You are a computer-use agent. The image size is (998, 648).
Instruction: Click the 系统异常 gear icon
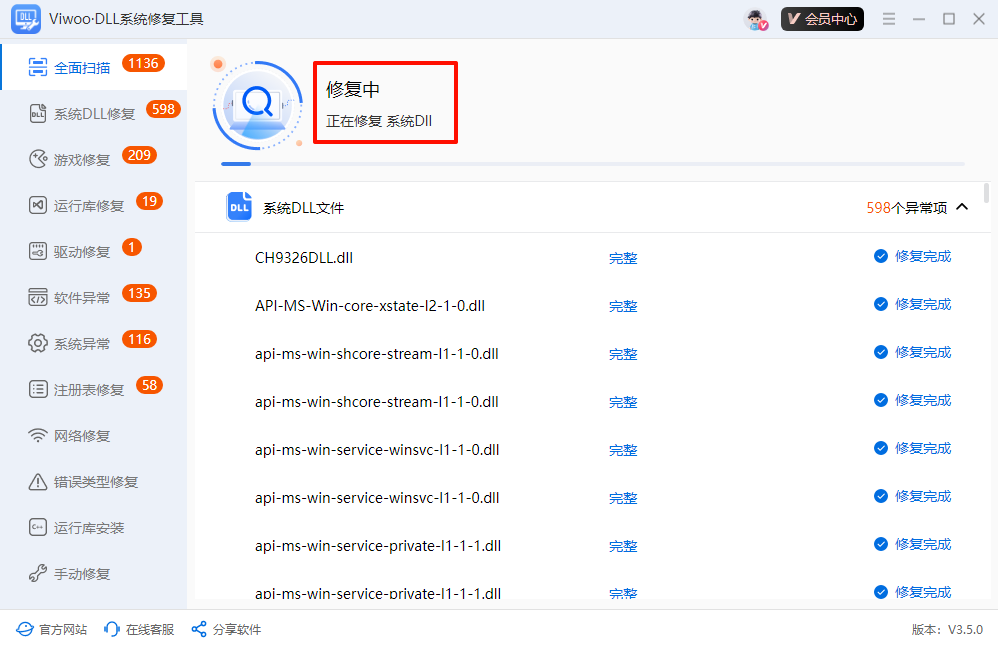coord(38,343)
